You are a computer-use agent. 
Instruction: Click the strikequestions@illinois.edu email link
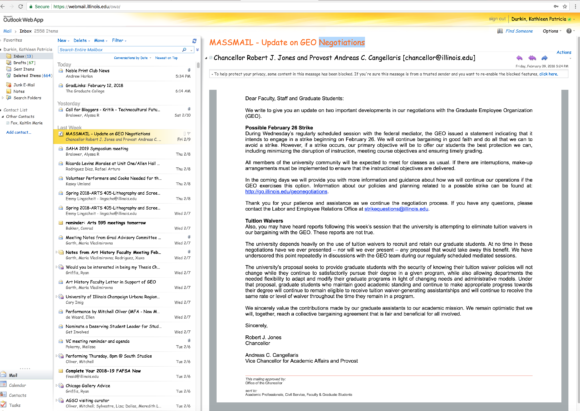tap(396, 209)
